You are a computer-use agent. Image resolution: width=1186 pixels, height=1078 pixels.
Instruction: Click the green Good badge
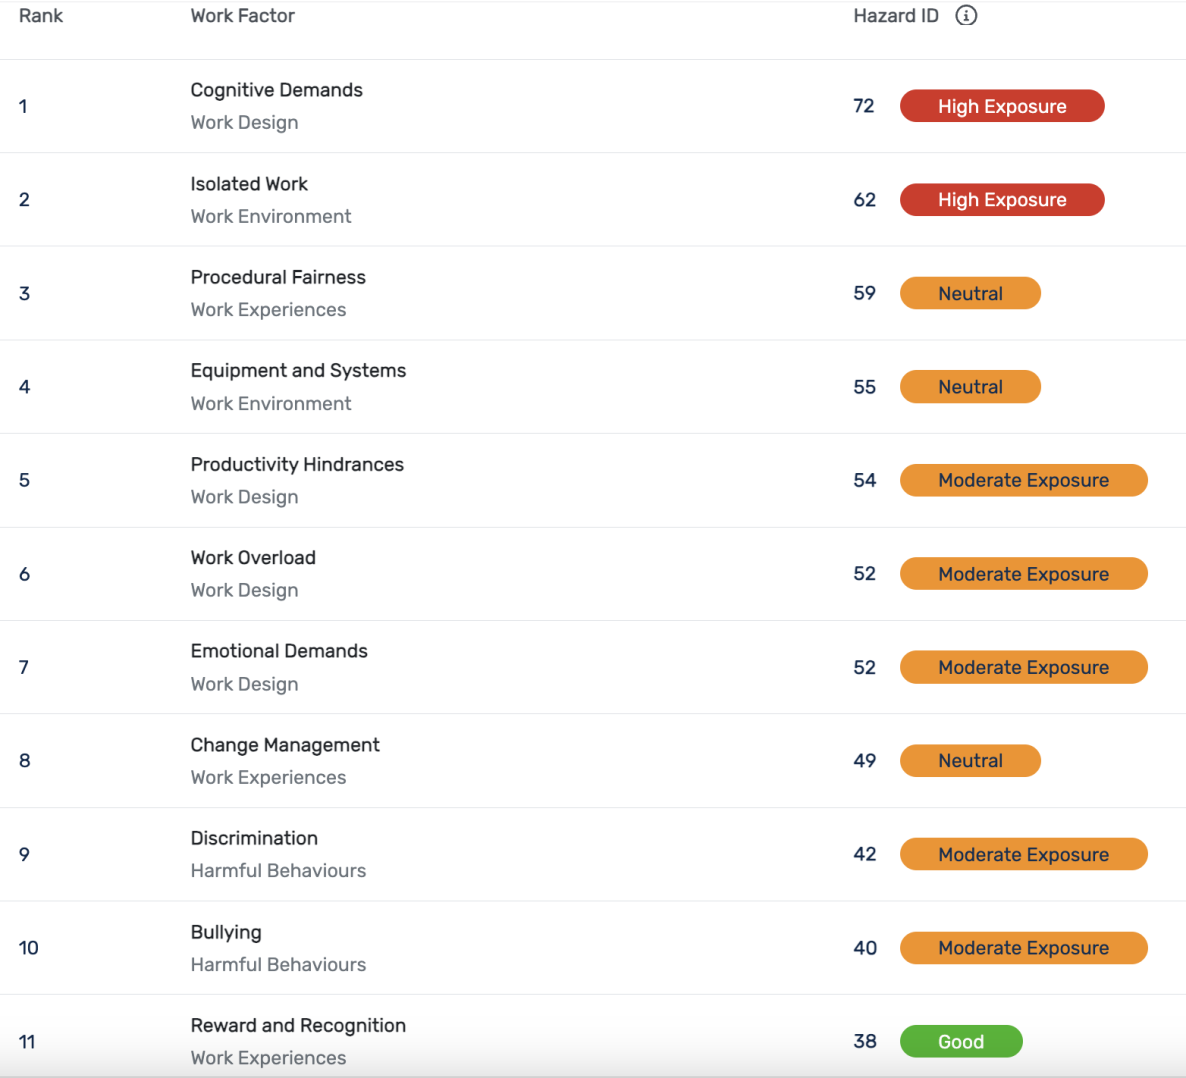[x=960, y=1041]
